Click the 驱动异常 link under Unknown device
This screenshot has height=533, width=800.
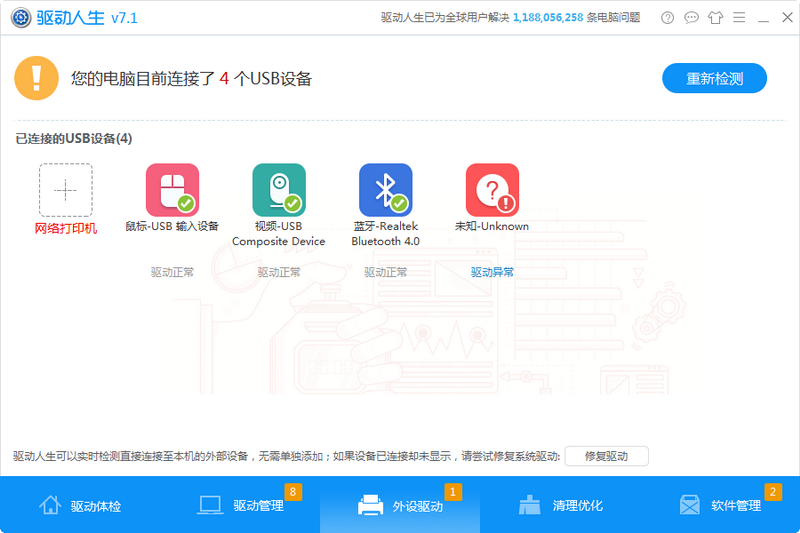(x=492, y=272)
